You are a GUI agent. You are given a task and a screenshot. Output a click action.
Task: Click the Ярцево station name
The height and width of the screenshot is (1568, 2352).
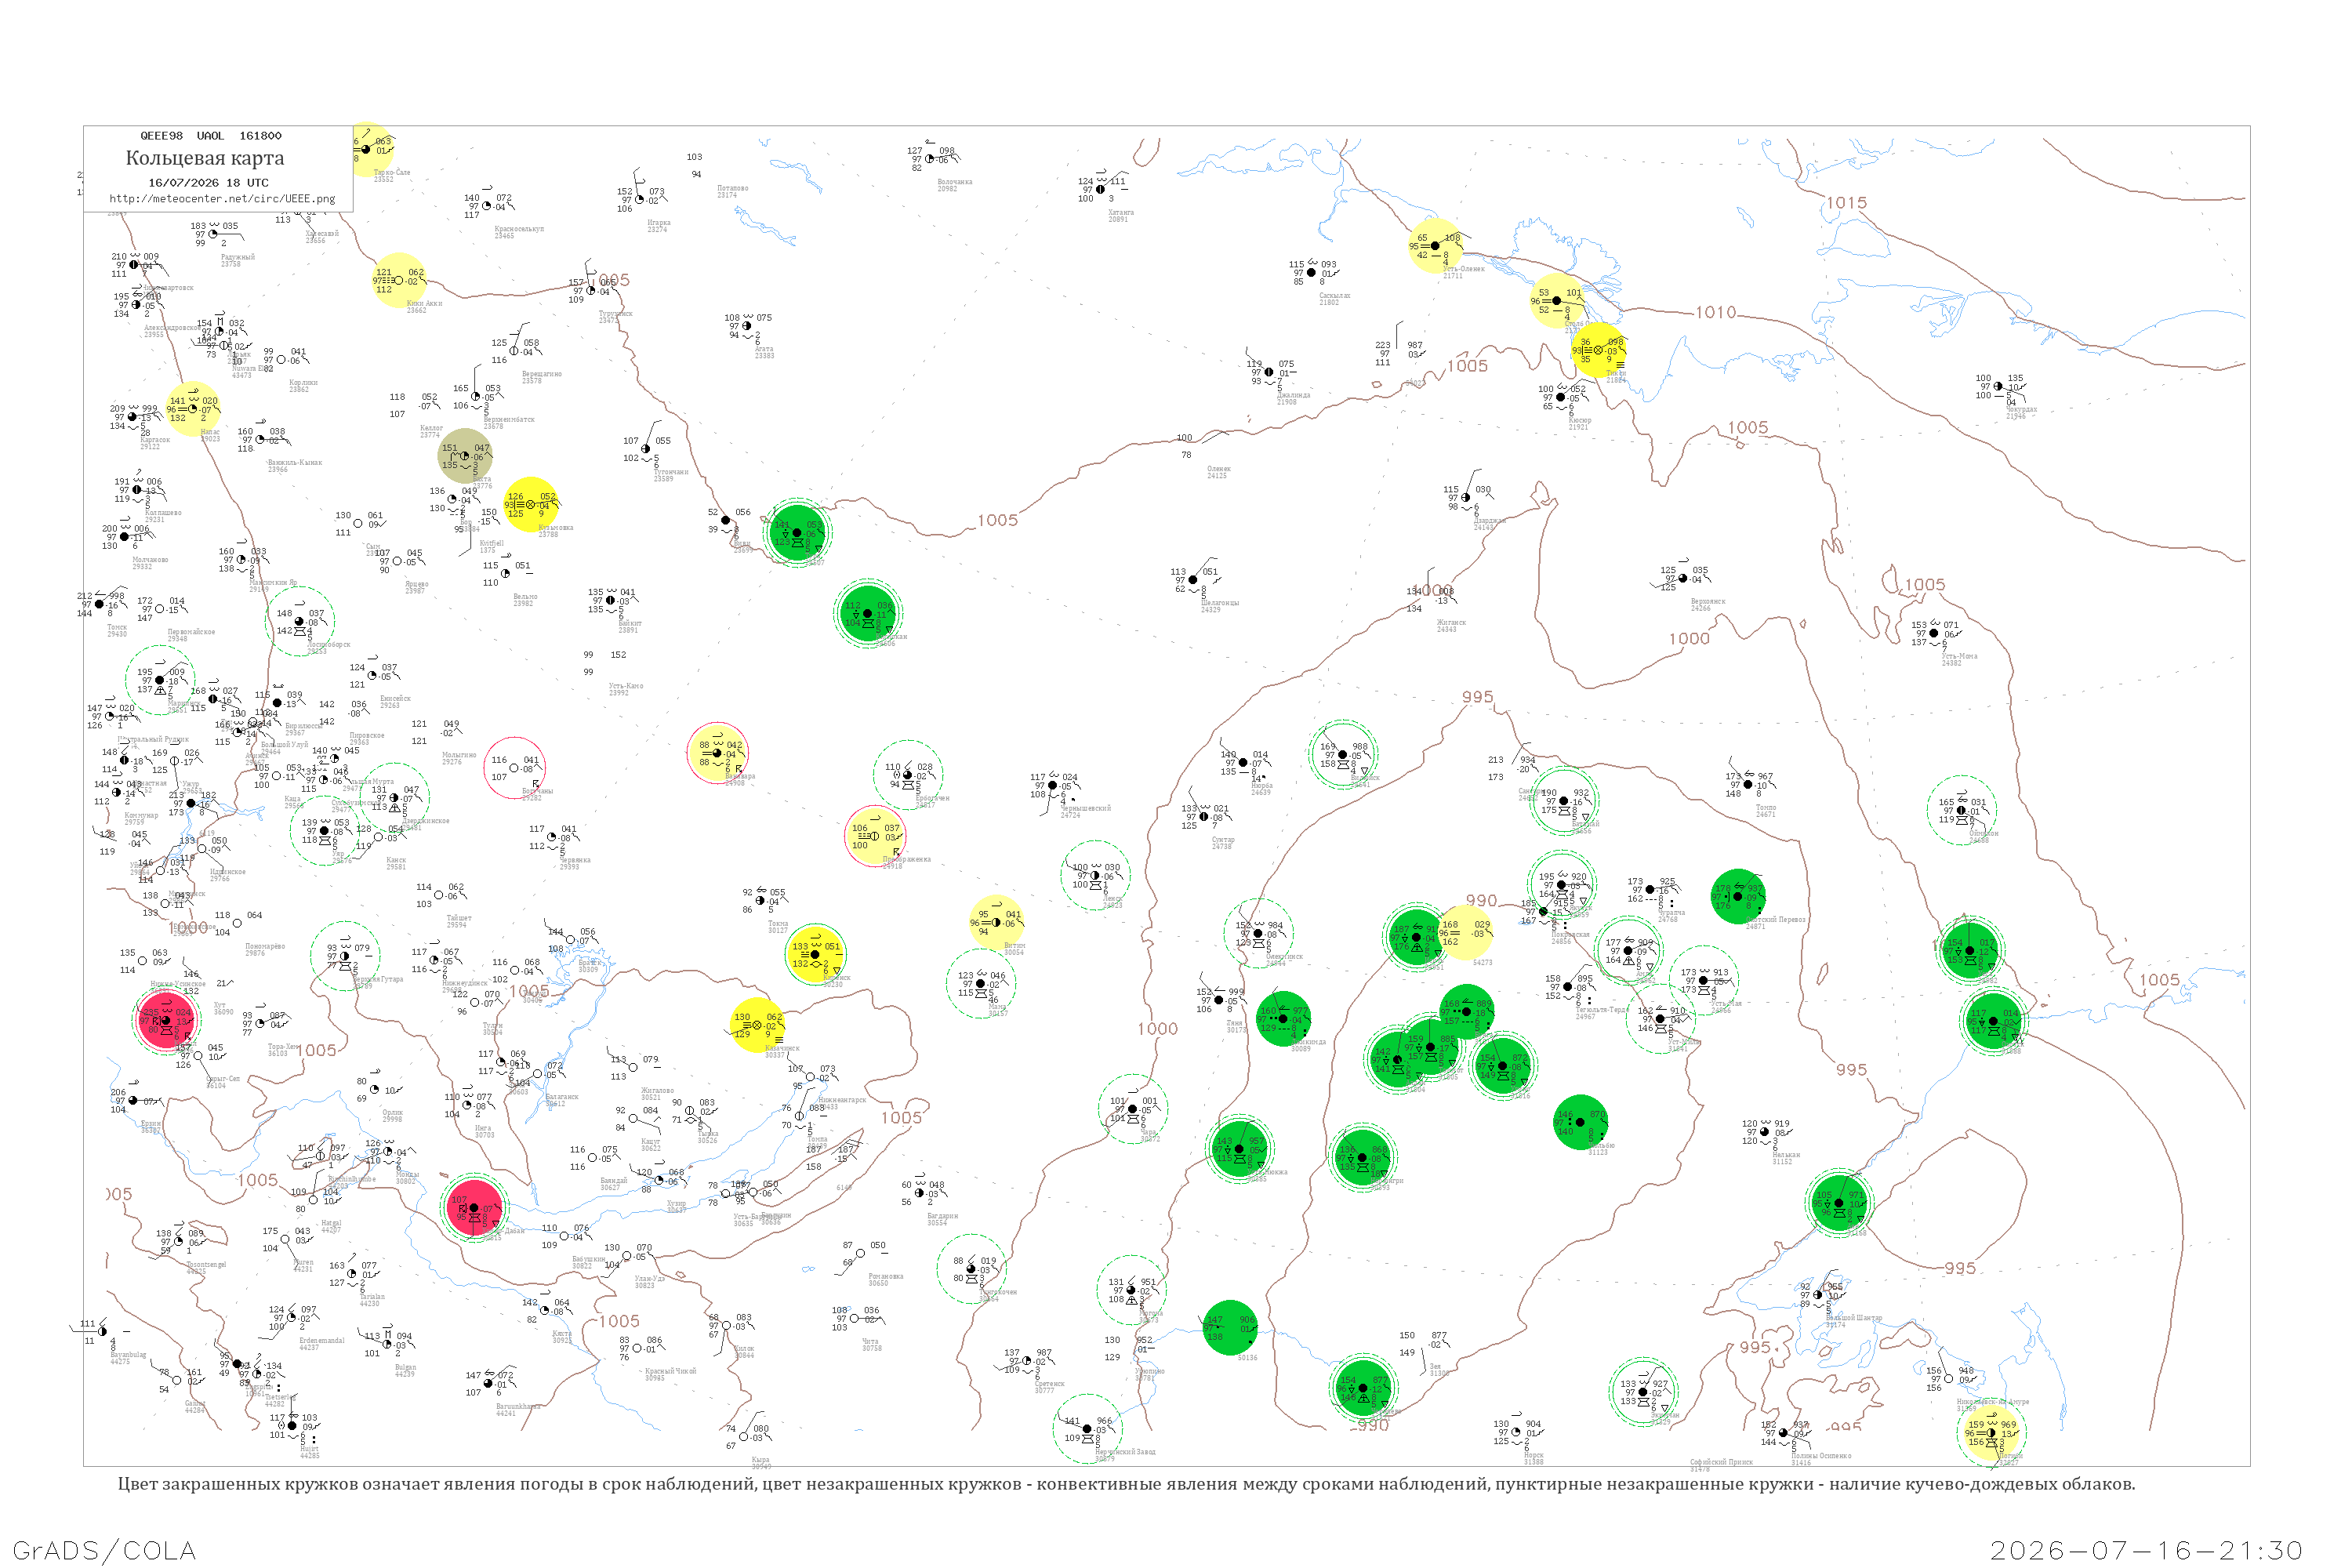click(x=417, y=584)
